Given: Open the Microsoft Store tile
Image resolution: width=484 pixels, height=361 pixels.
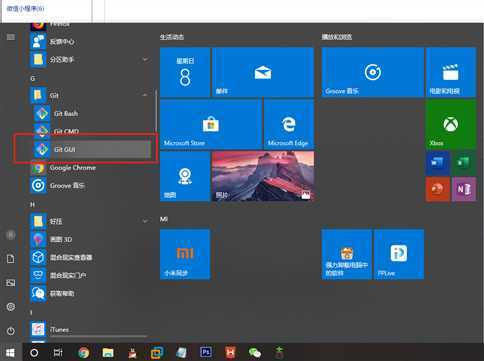Looking at the screenshot, I should pyautogui.click(x=211, y=124).
